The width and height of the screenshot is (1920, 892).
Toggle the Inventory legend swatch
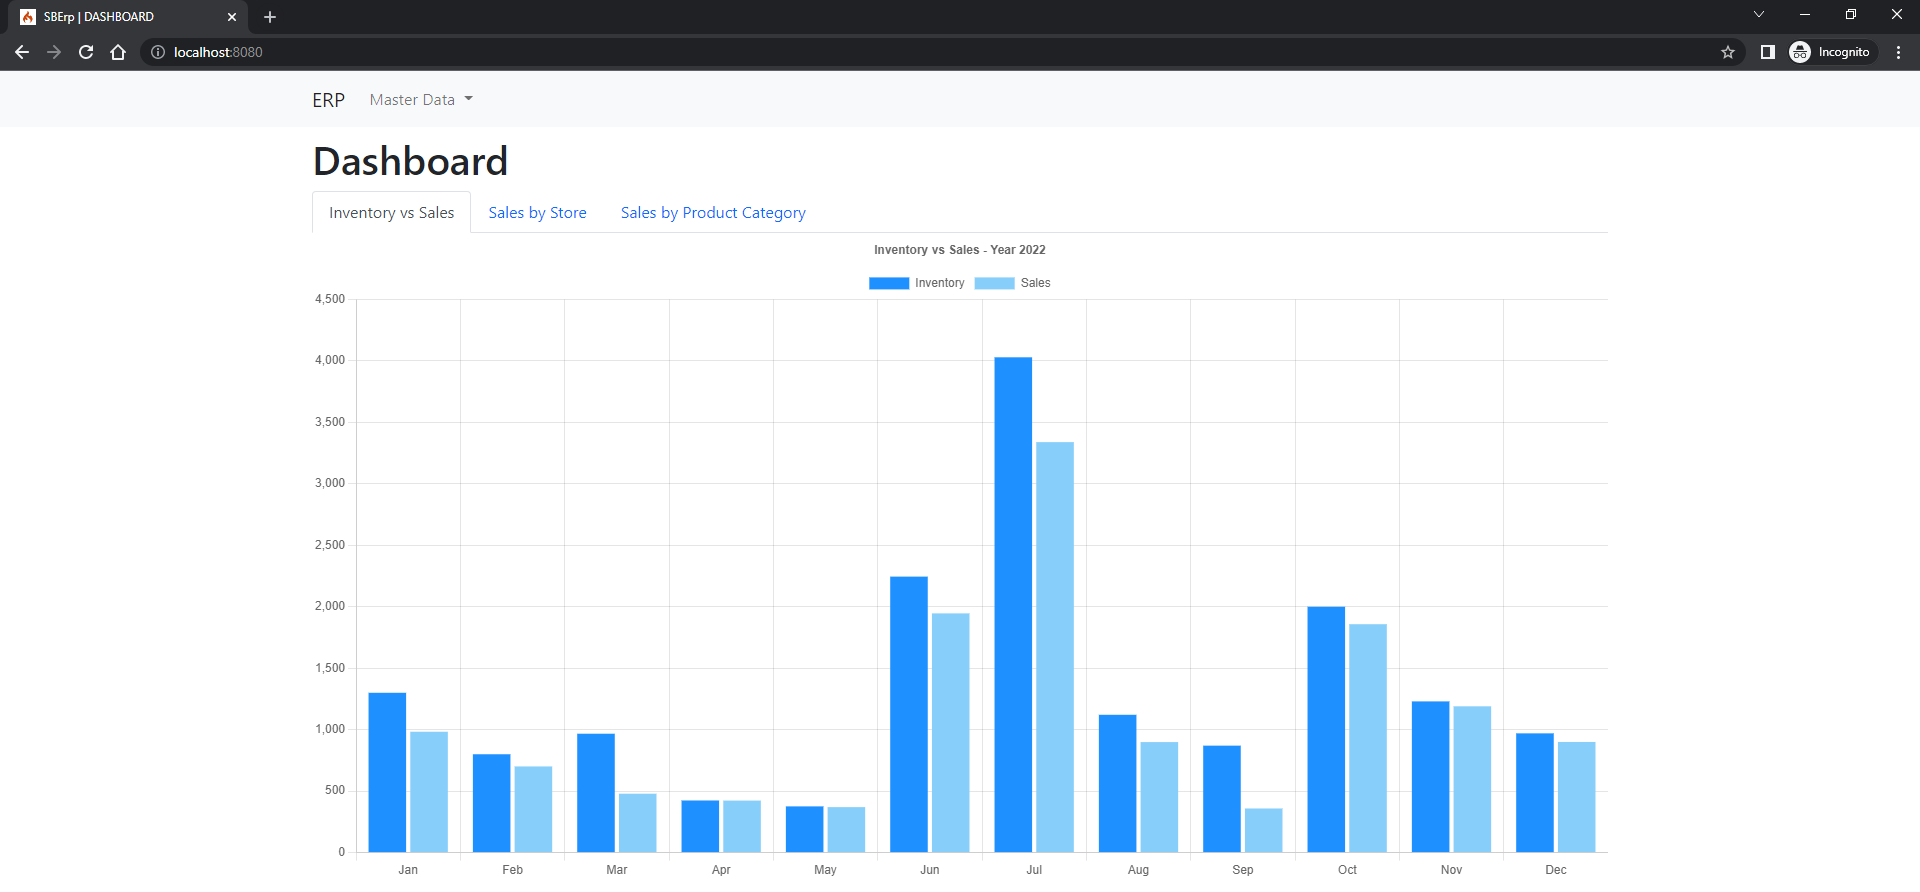(889, 283)
